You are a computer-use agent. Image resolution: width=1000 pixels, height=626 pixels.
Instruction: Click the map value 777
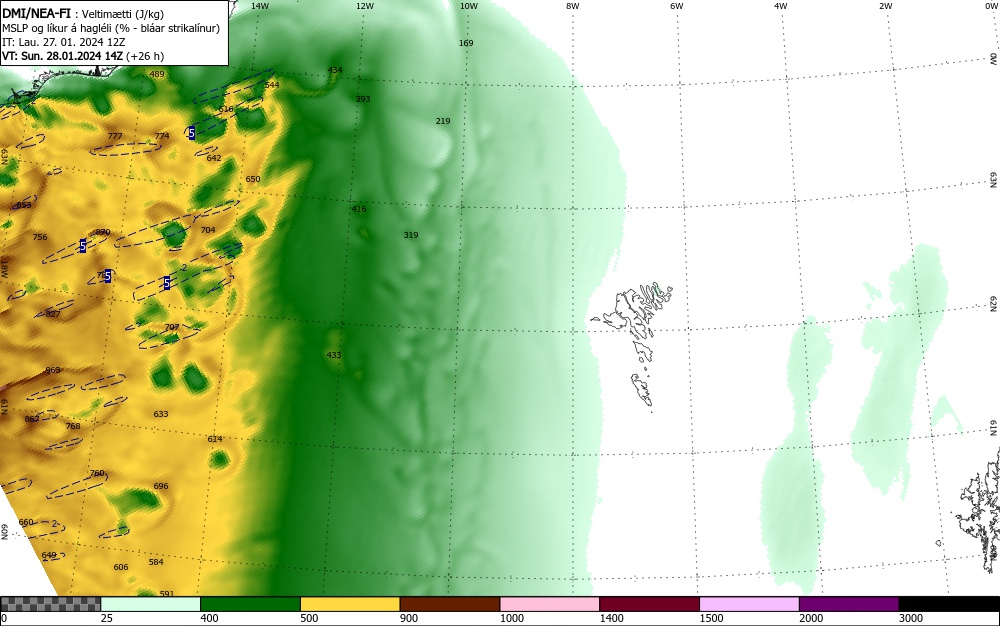tap(115, 136)
